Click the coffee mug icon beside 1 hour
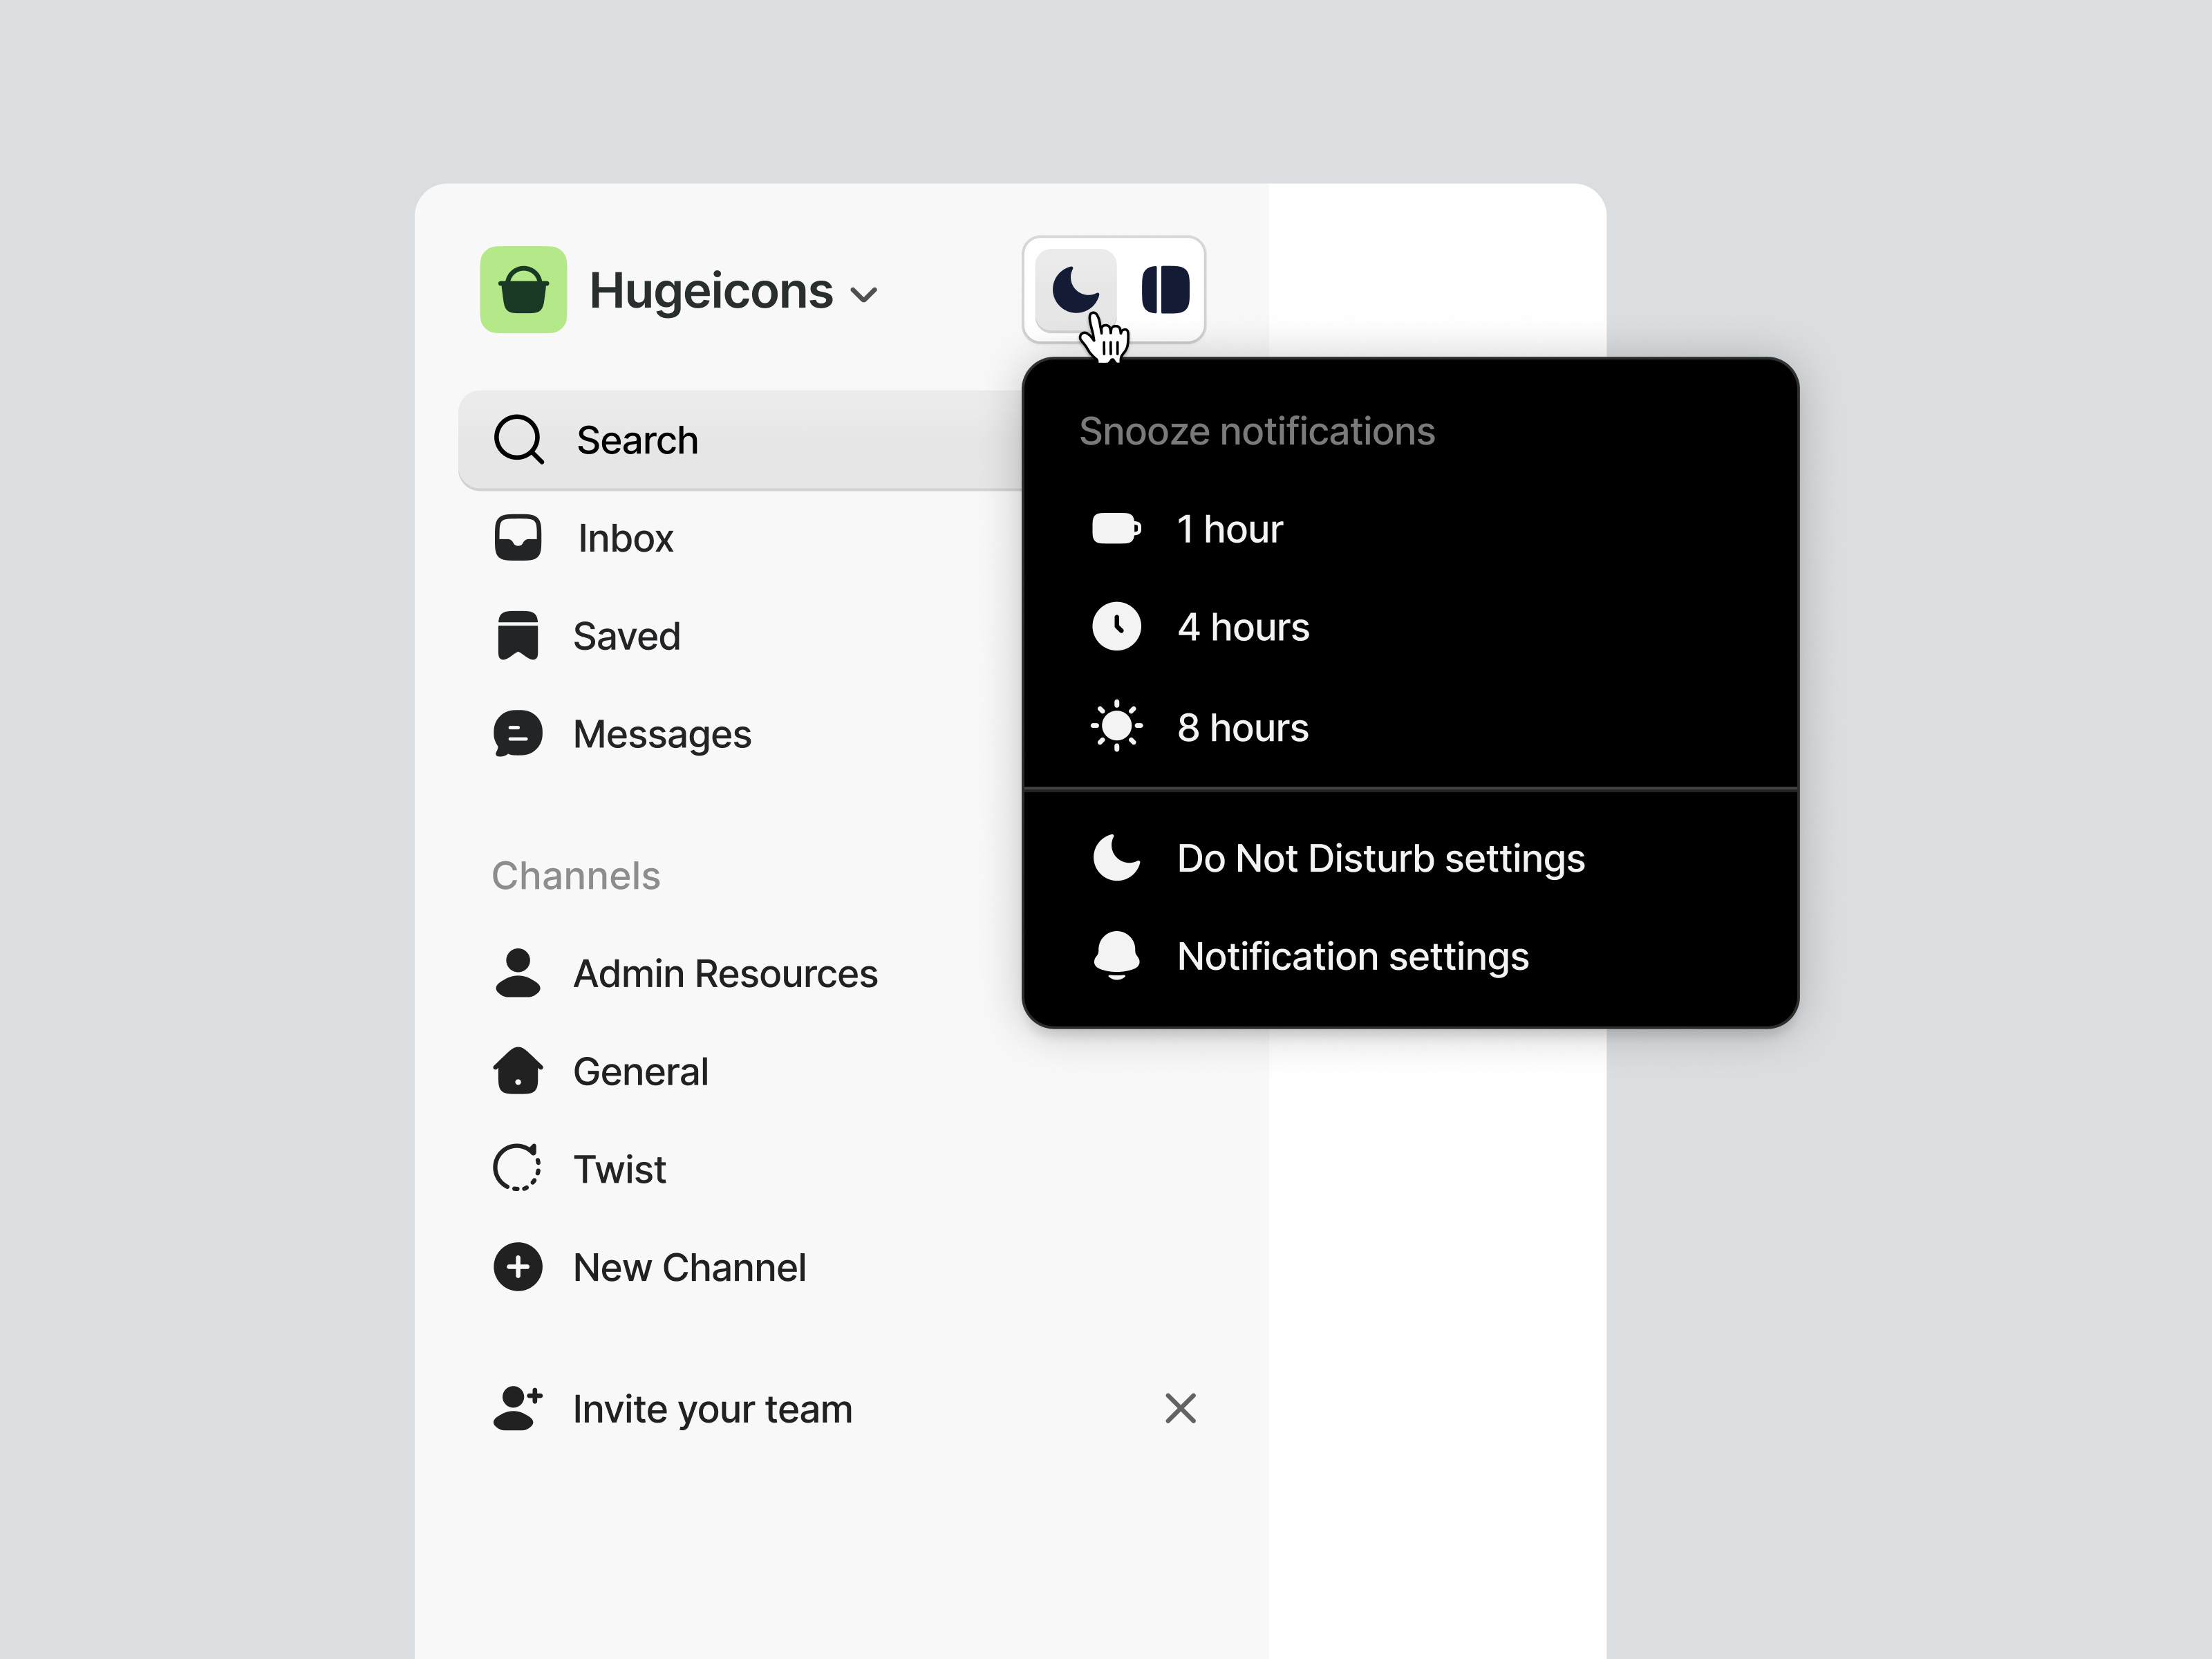 coord(1117,529)
